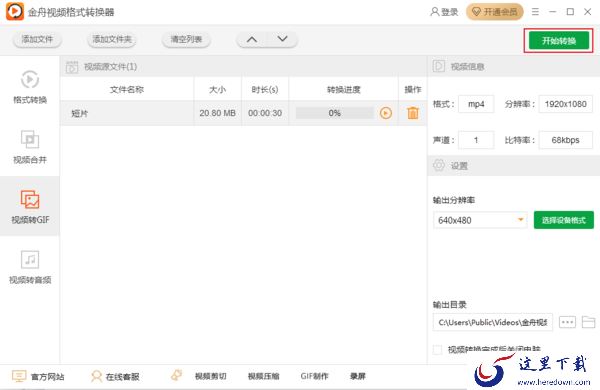Click the headset icon beside 在线客服
Screen dimensions: 600x390
pyautogui.click(x=96, y=376)
